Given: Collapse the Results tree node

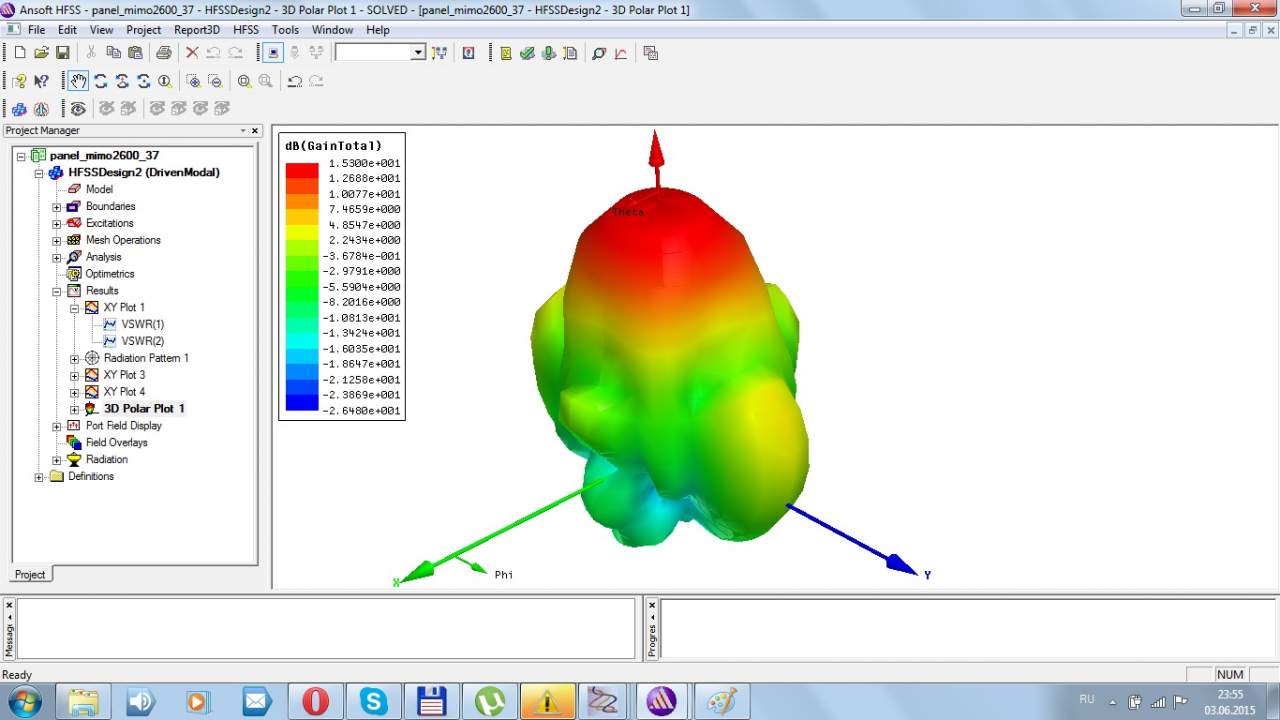Looking at the screenshot, I should [x=57, y=291].
